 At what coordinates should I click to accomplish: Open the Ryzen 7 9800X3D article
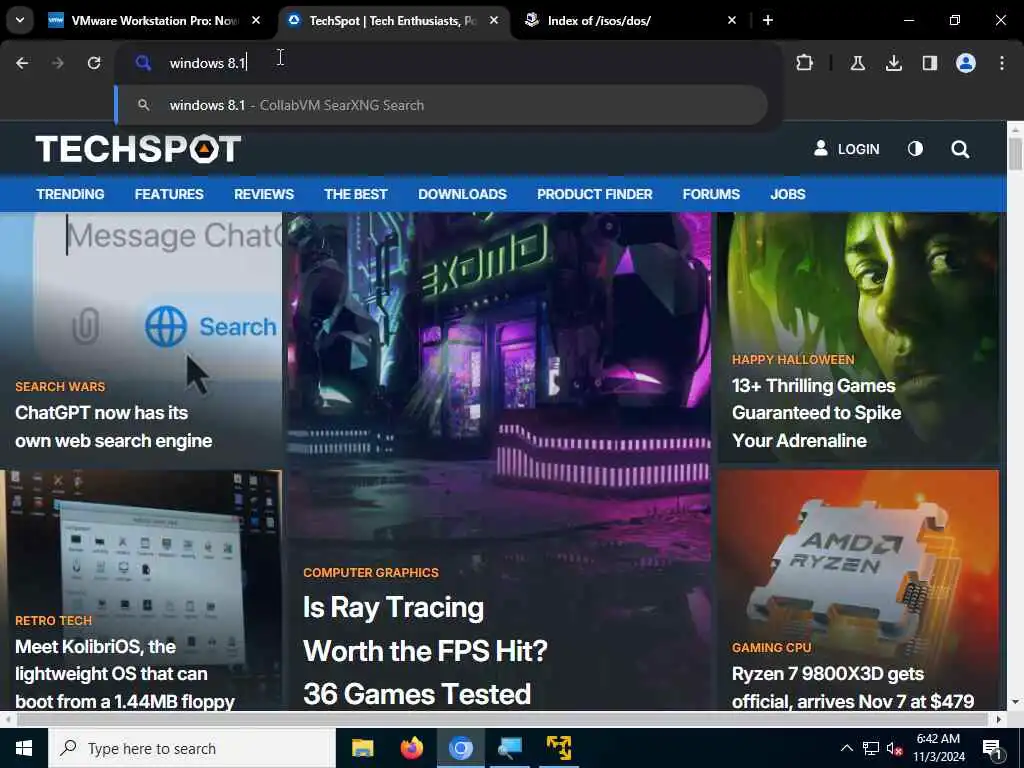[853, 688]
